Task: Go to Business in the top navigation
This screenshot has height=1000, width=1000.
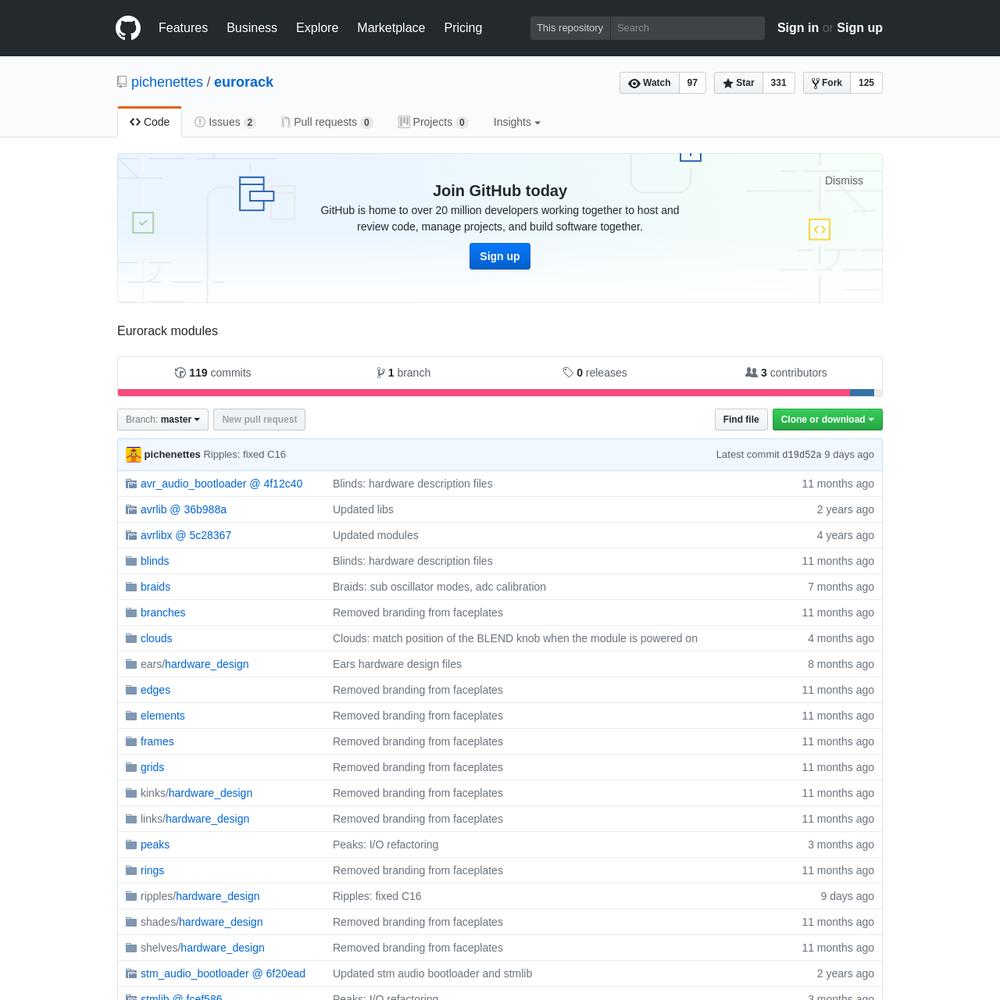Action: [x=252, y=28]
